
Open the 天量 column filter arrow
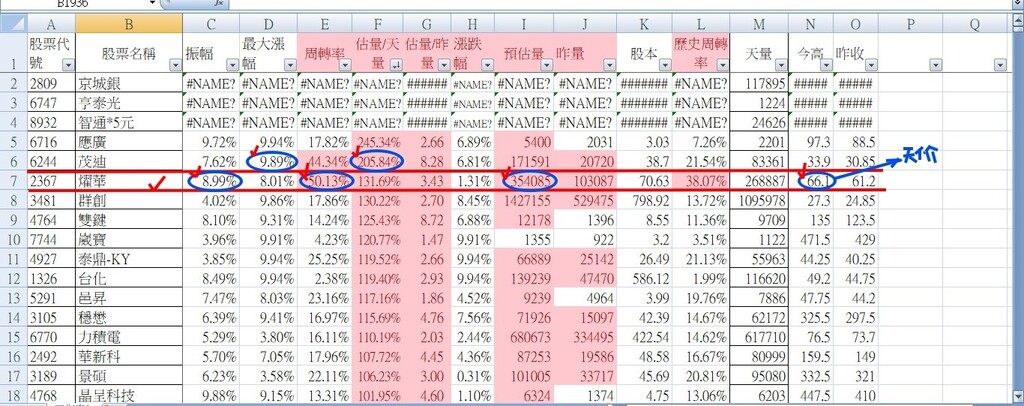coord(779,65)
